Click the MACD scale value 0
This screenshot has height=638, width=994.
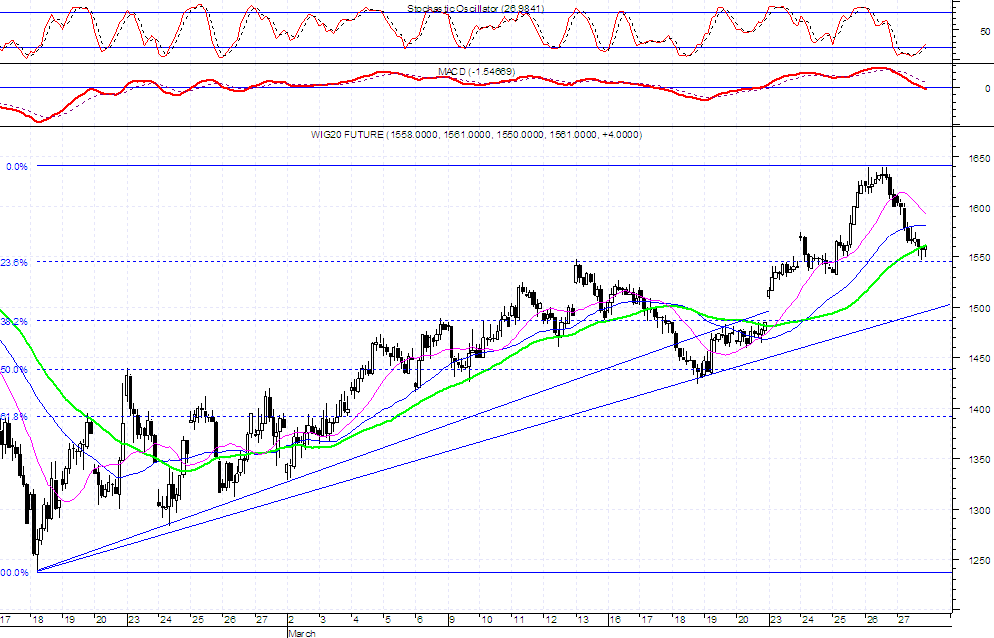click(988, 88)
